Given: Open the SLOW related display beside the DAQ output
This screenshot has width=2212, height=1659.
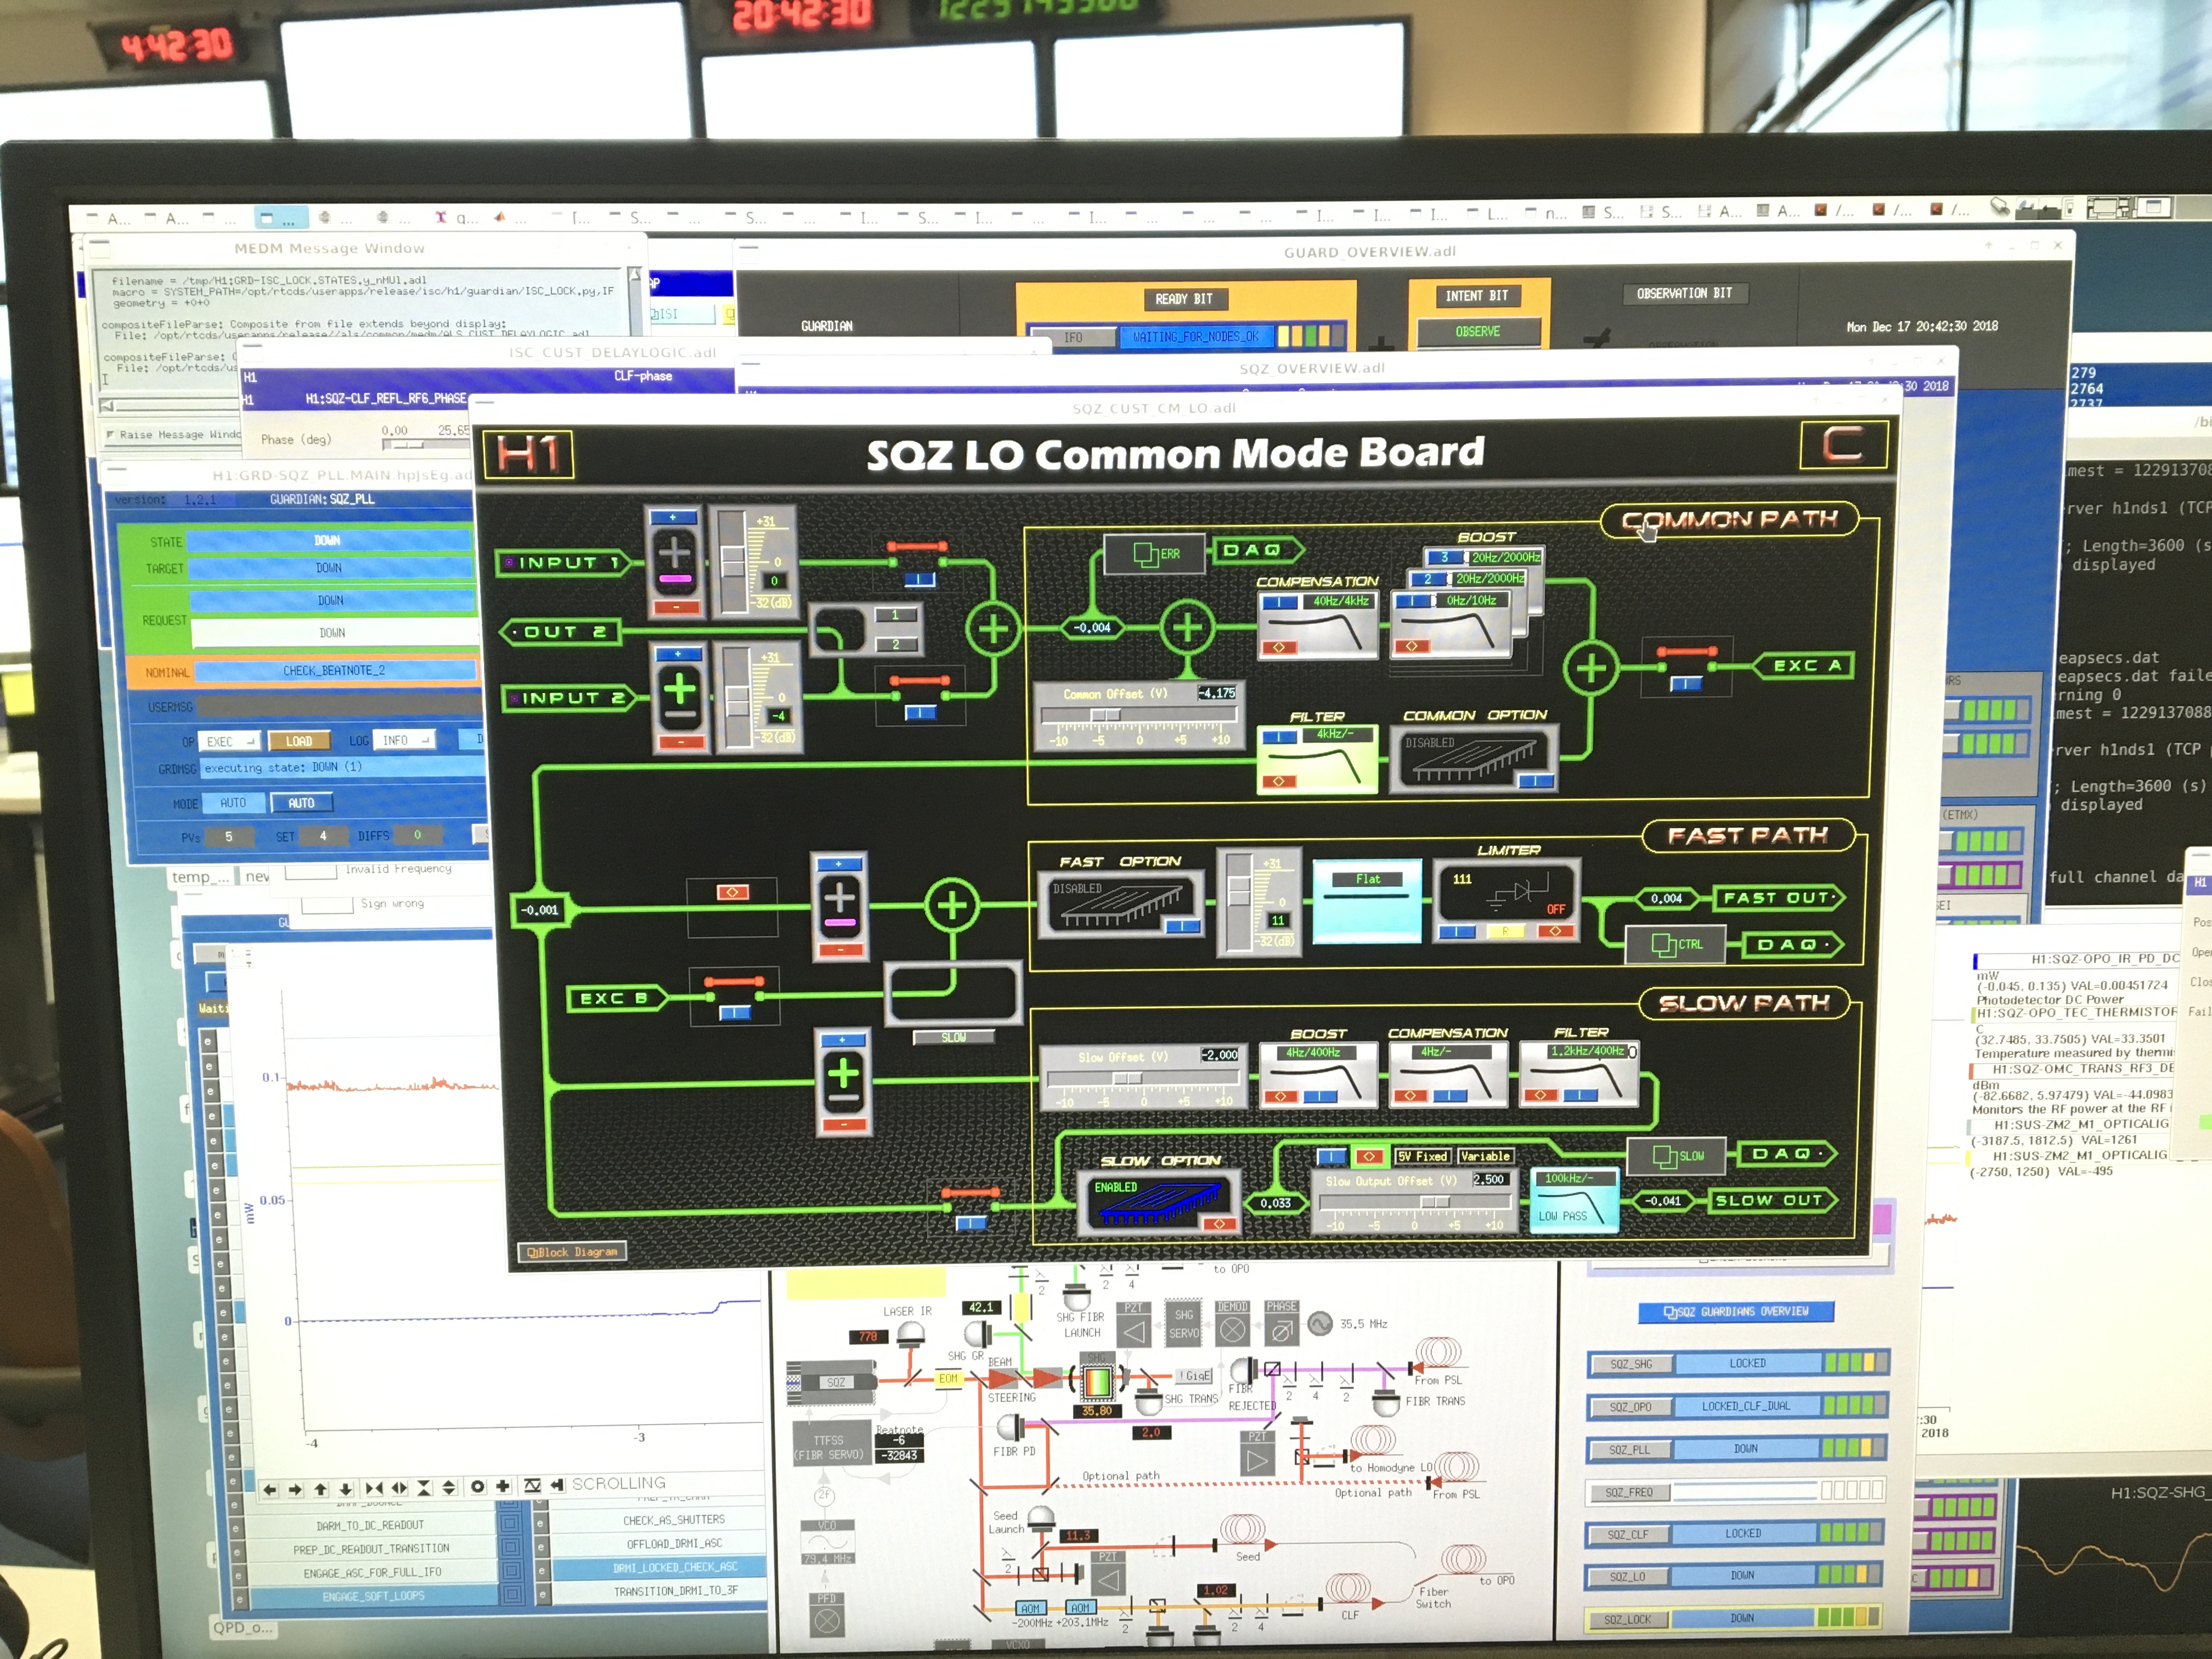Looking at the screenshot, I should (1677, 1156).
